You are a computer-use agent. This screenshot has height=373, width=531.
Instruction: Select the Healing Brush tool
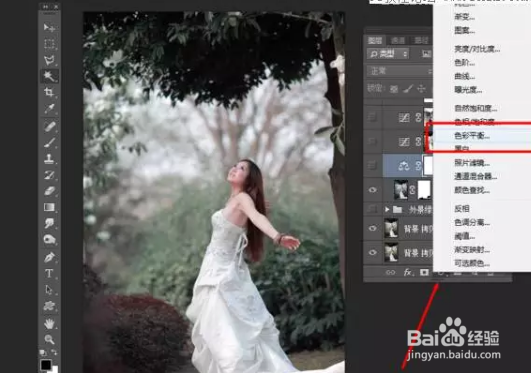(49, 127)
